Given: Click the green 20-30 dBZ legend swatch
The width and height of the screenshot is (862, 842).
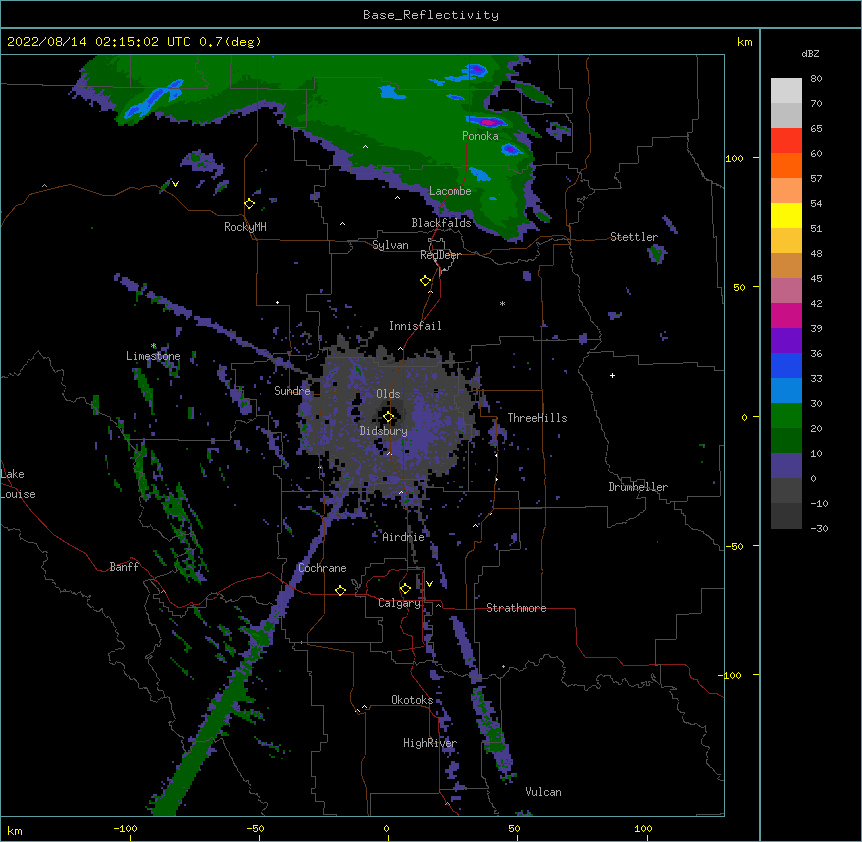Looking at the screenshot, I should pos(786,416).
